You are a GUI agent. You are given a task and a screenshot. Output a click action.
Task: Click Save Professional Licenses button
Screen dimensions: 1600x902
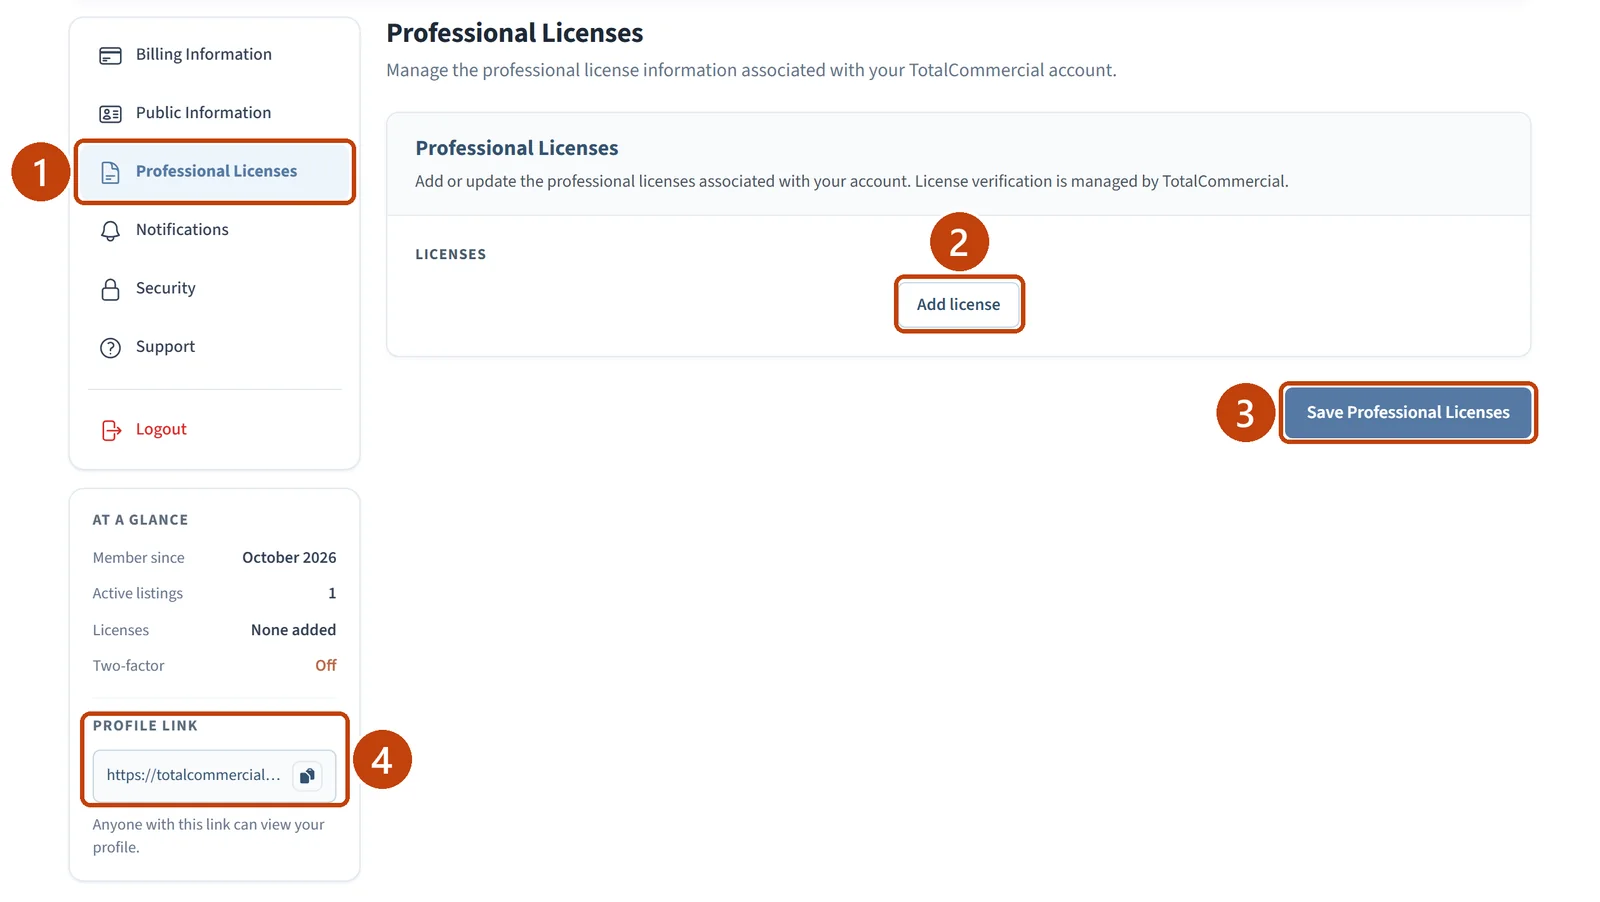(x=1408, y=412)
